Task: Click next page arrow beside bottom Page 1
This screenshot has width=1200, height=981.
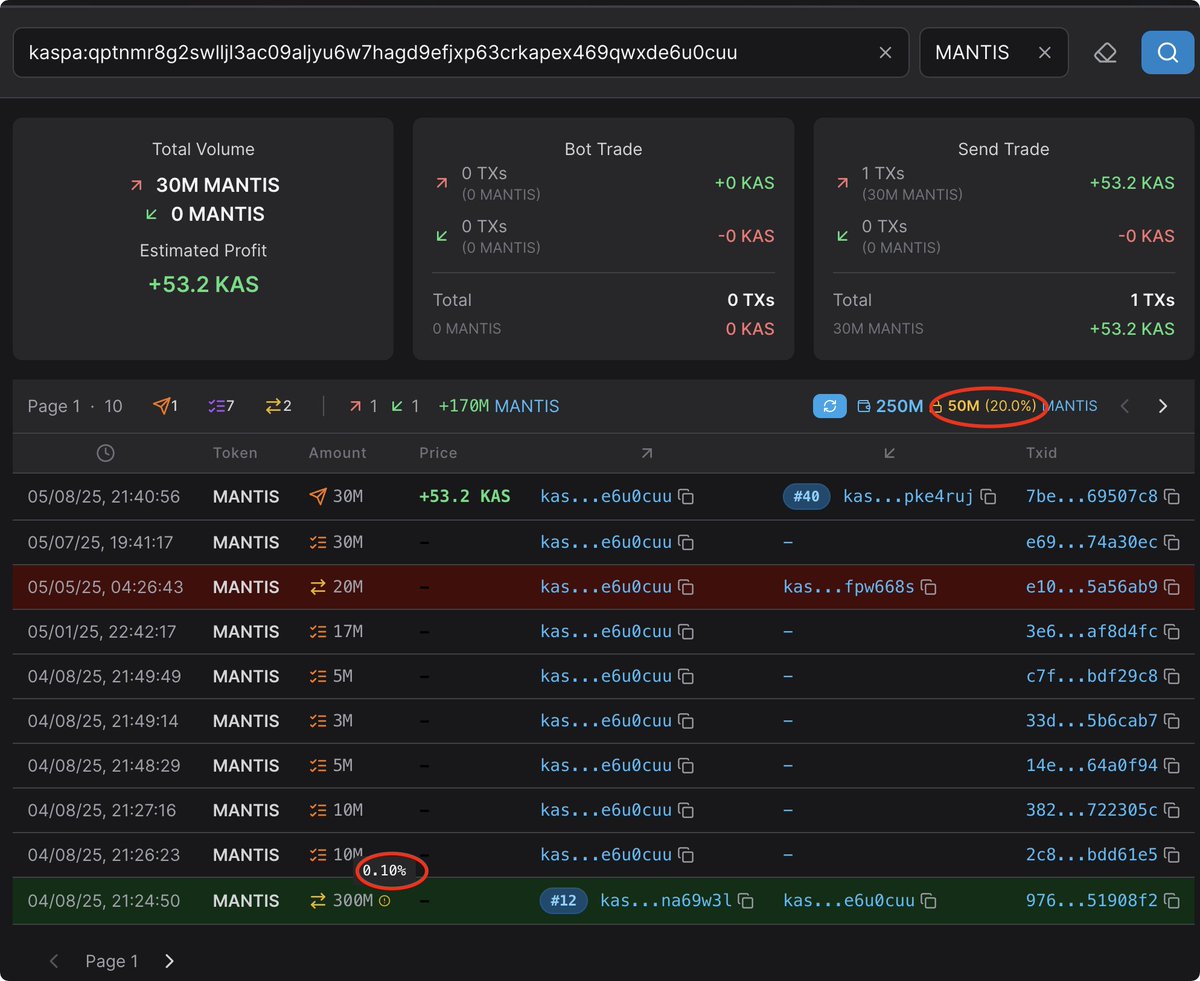Action: (169, 961)
